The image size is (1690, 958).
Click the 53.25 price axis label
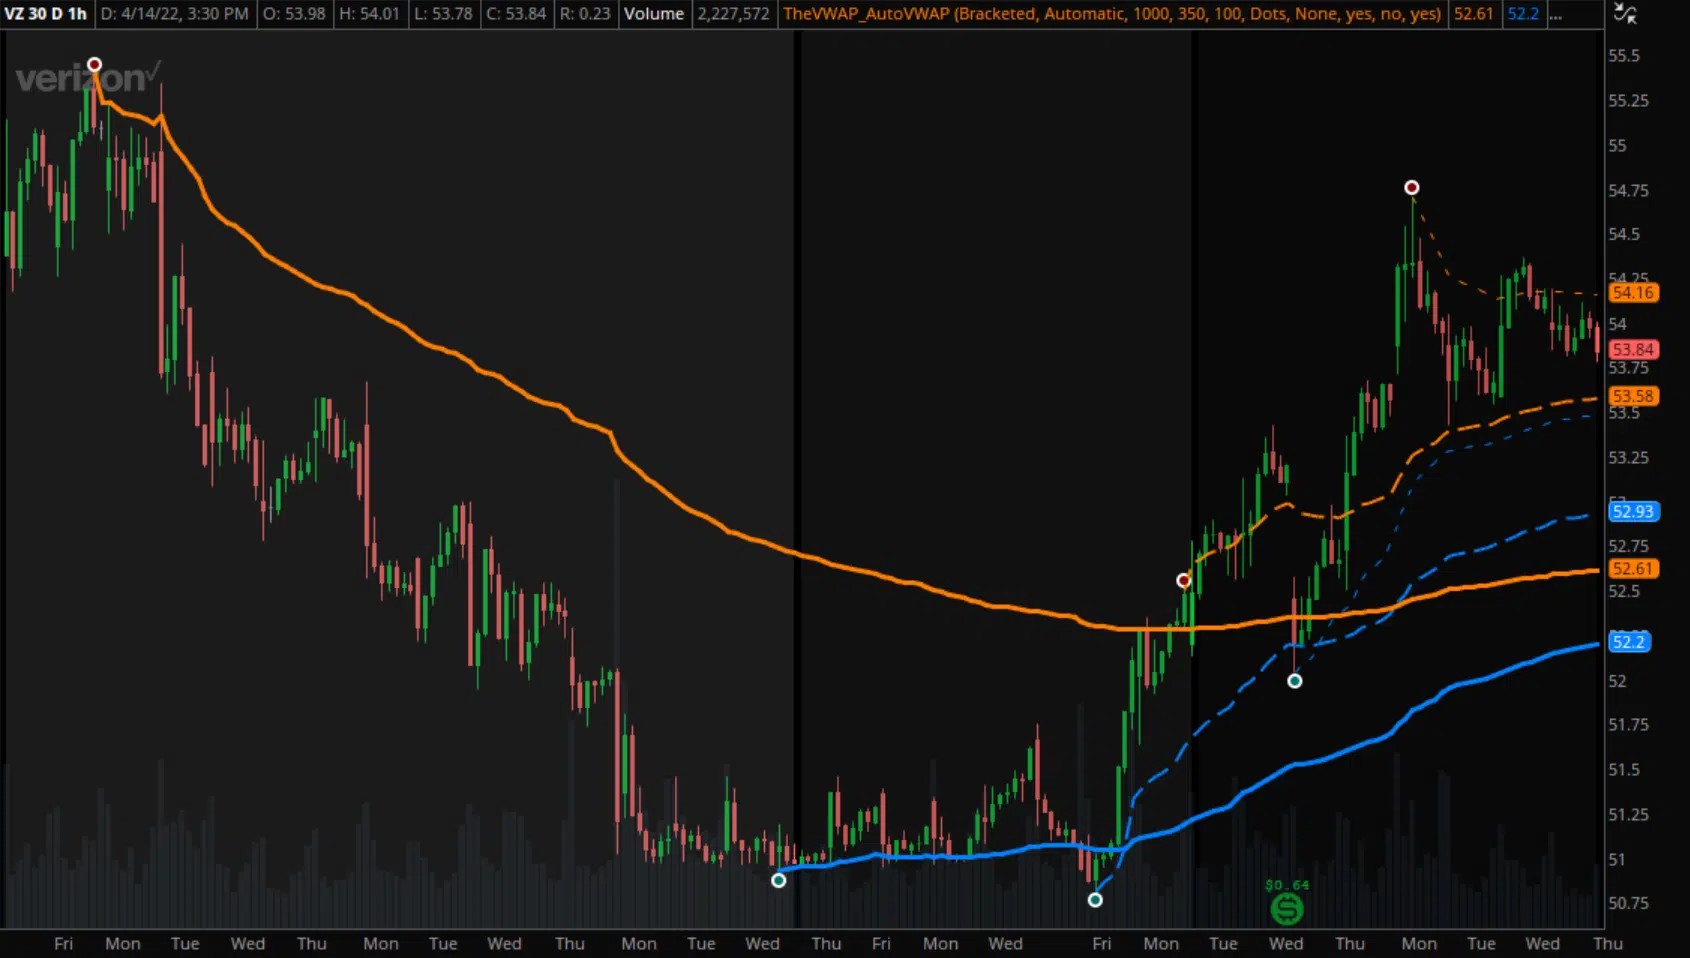(x=1628, y=458)
